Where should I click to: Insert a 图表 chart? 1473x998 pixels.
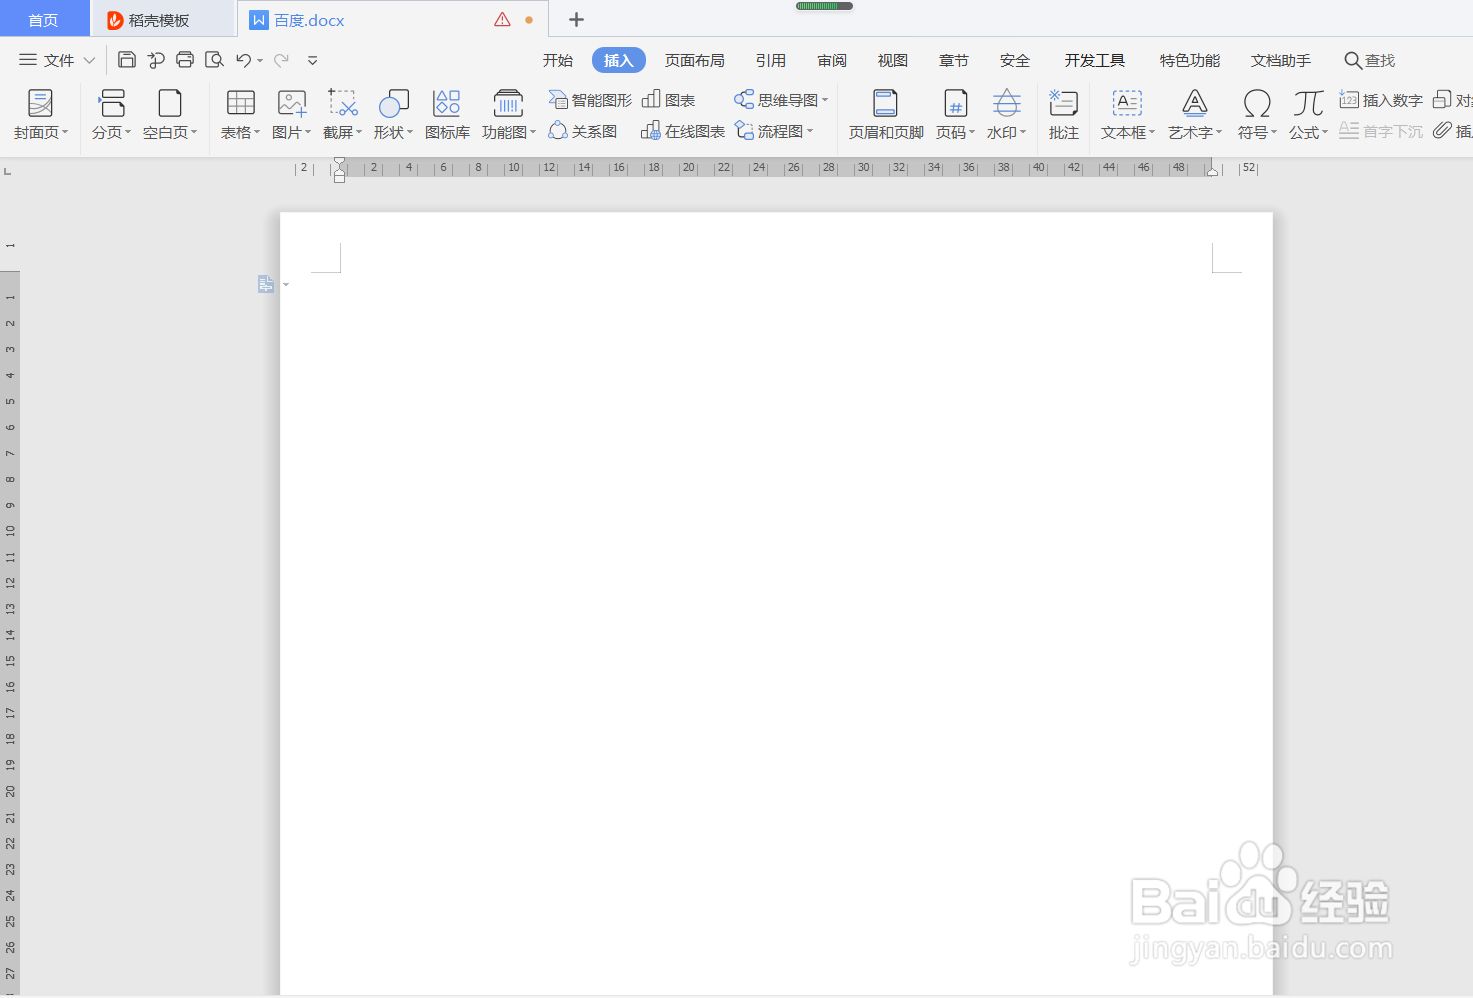668,100
